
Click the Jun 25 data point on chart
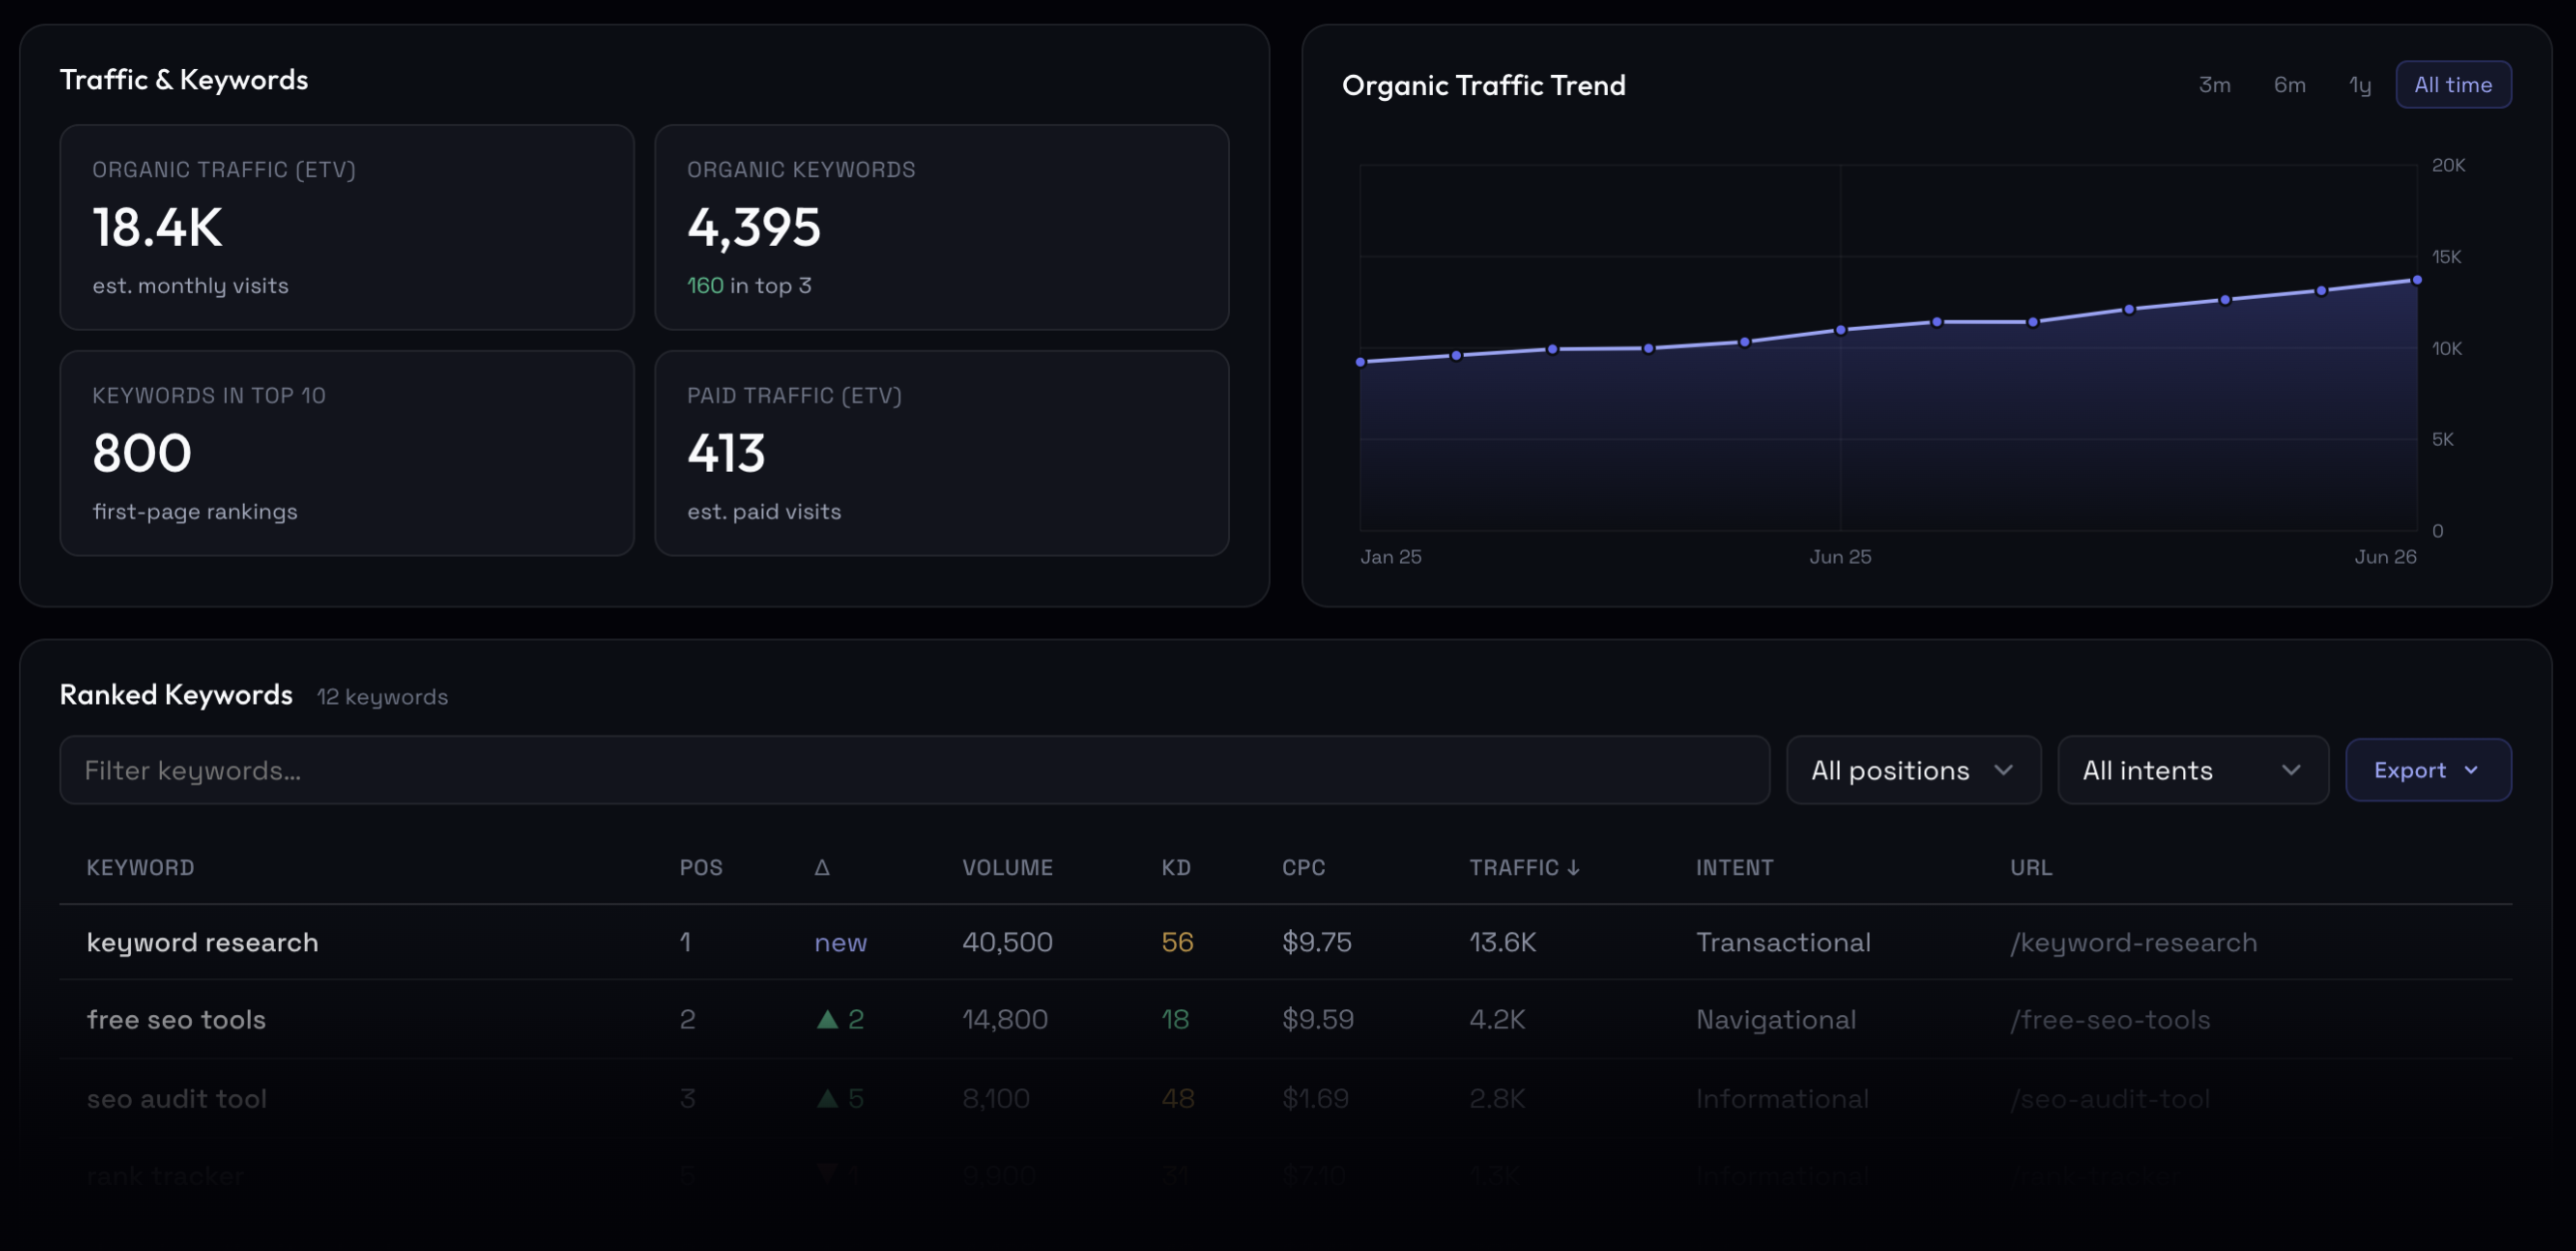point(1840,330)
